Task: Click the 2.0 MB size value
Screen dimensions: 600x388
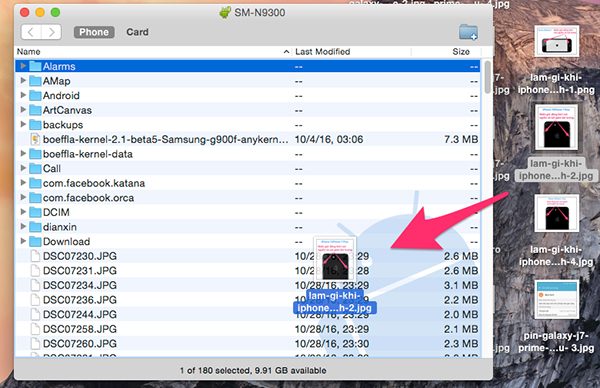Action: pyautogui.click(x=461, y=314)
